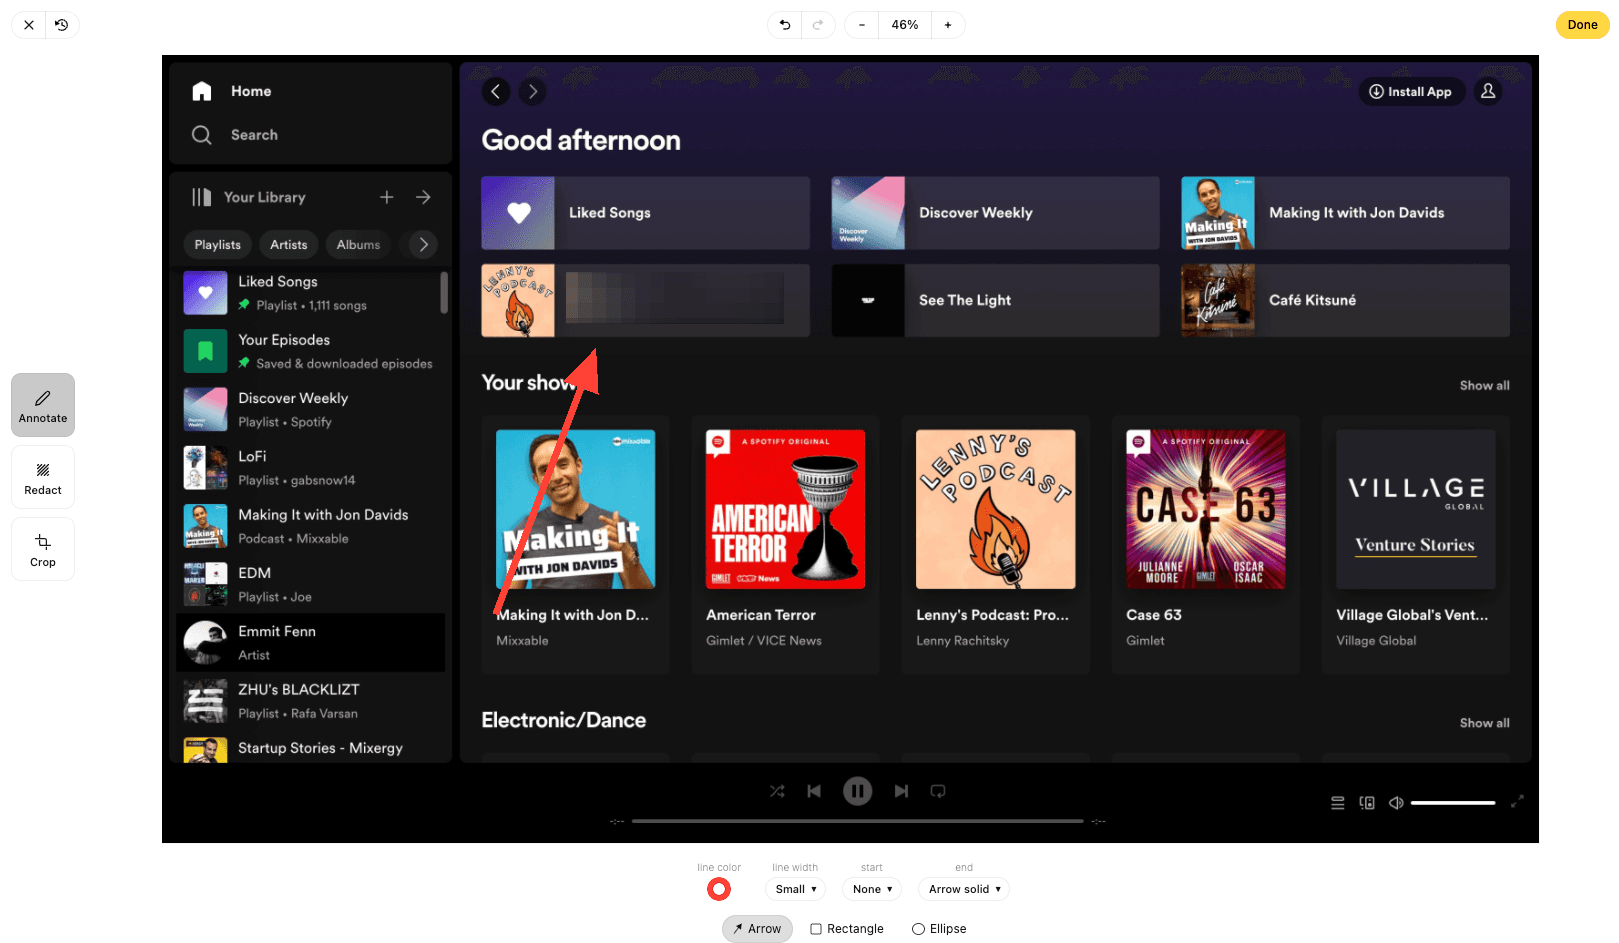Select the Annotate tool

[43, 405]
